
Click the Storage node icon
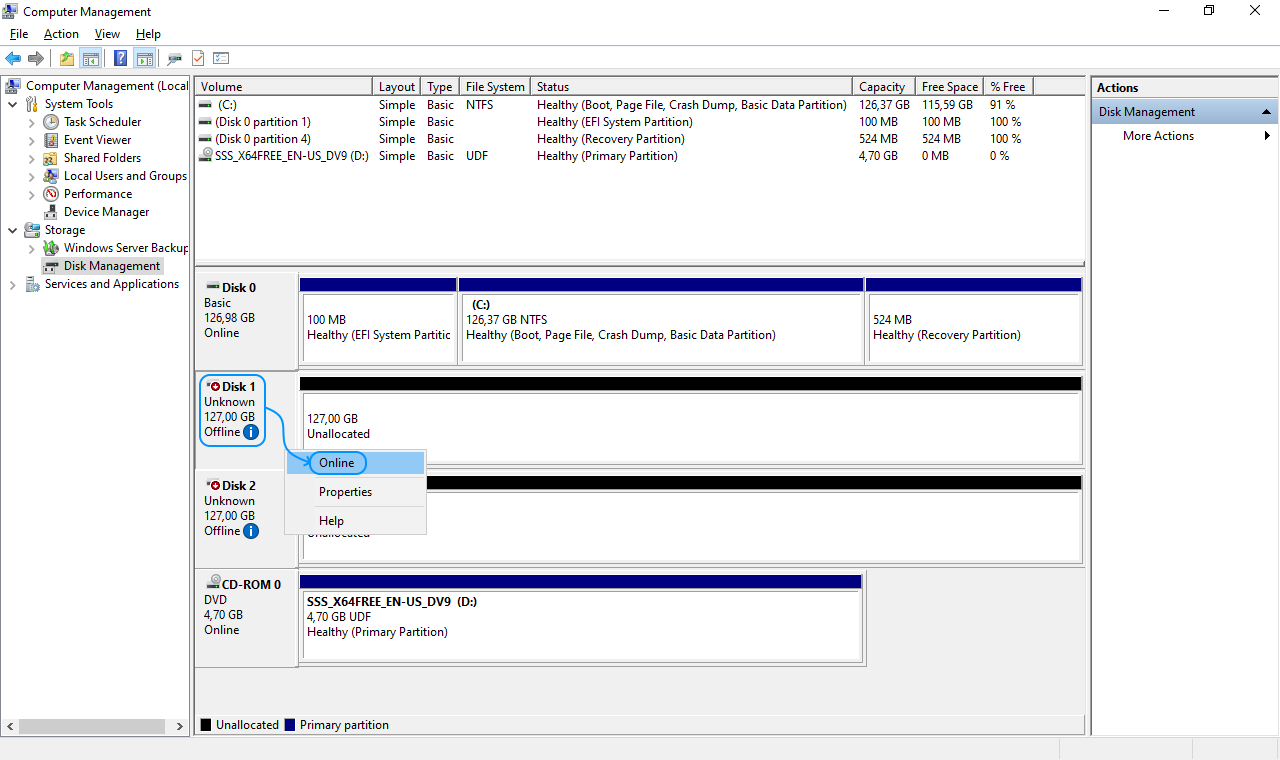32,230
